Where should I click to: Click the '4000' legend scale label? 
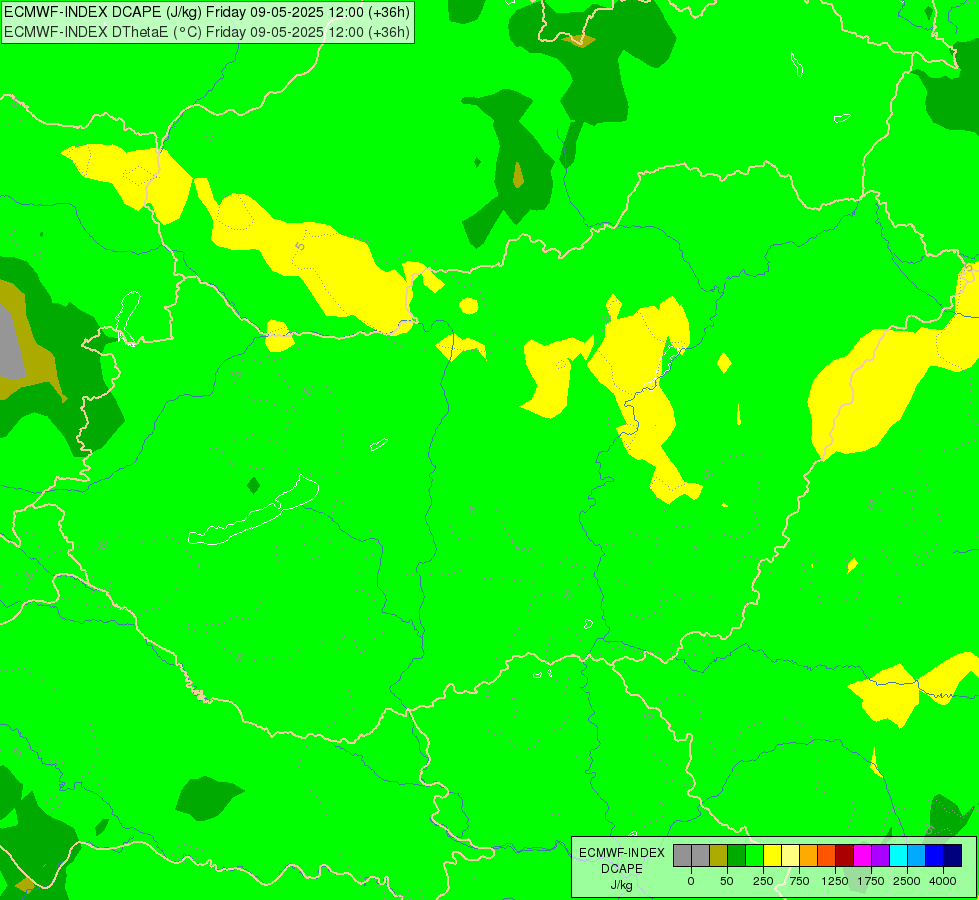coord(943,881)
